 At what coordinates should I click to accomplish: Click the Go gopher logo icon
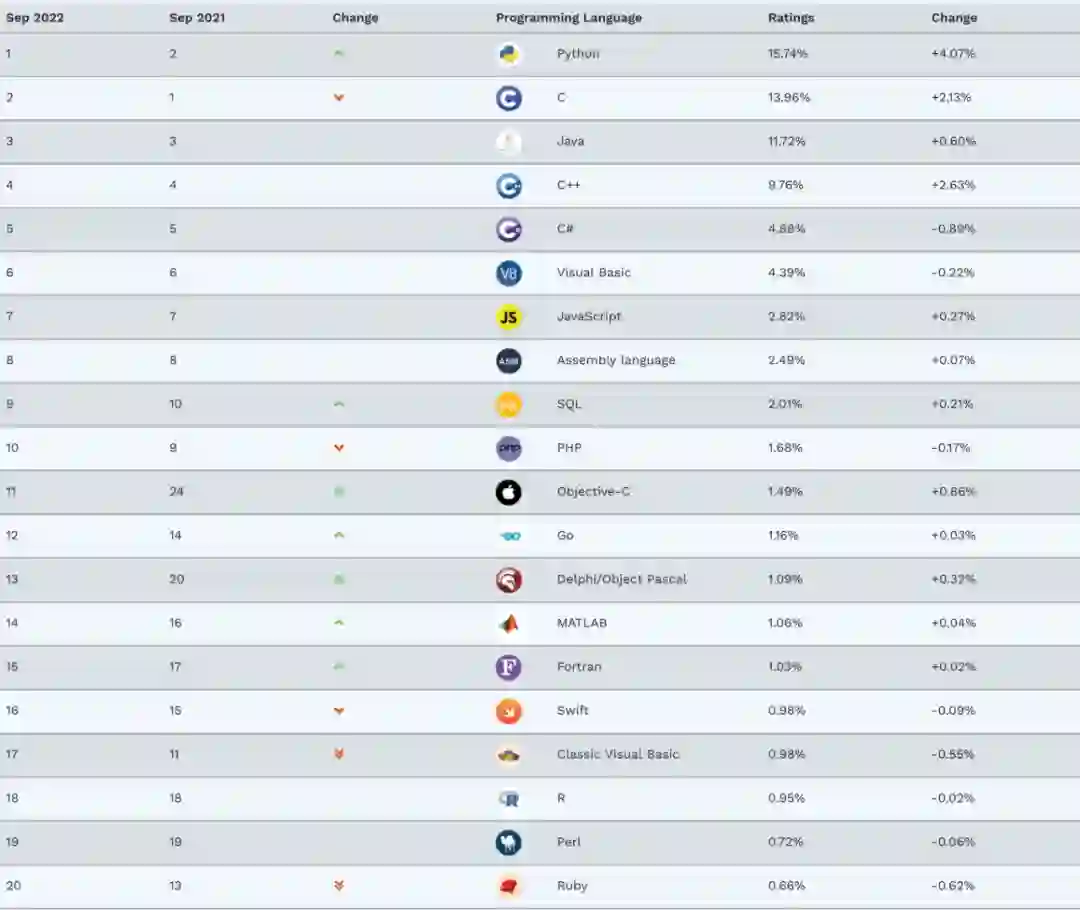(x=509, y=536)
